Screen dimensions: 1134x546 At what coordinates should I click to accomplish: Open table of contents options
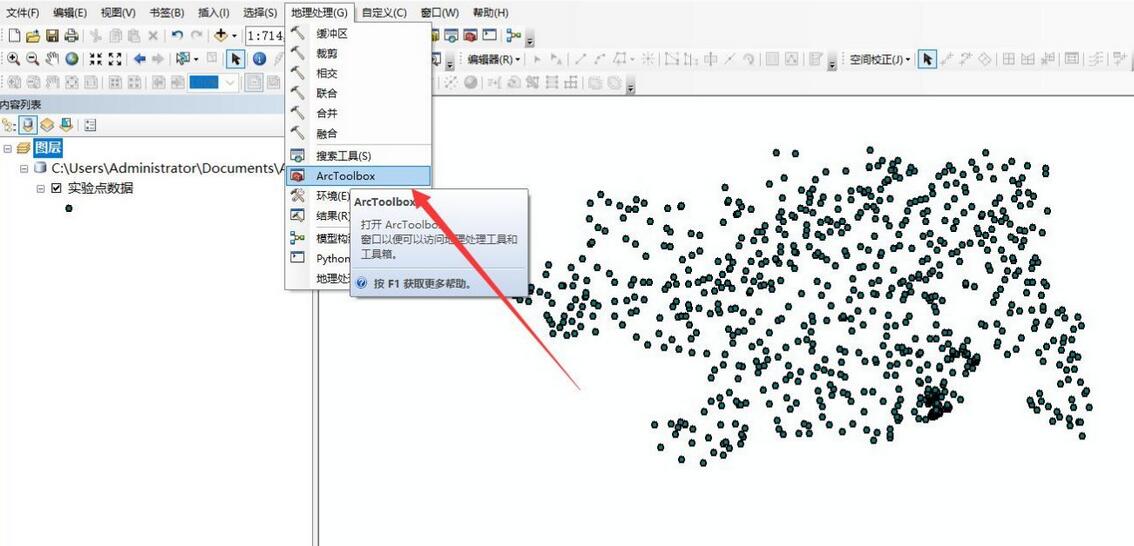point(90,125)
